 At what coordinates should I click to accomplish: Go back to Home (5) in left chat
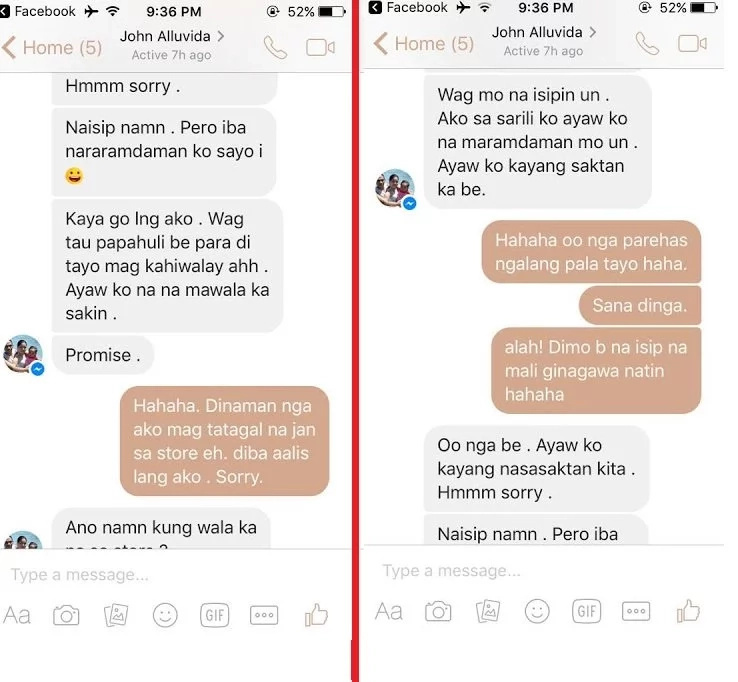pyautogui.click(x=52, y=48)
